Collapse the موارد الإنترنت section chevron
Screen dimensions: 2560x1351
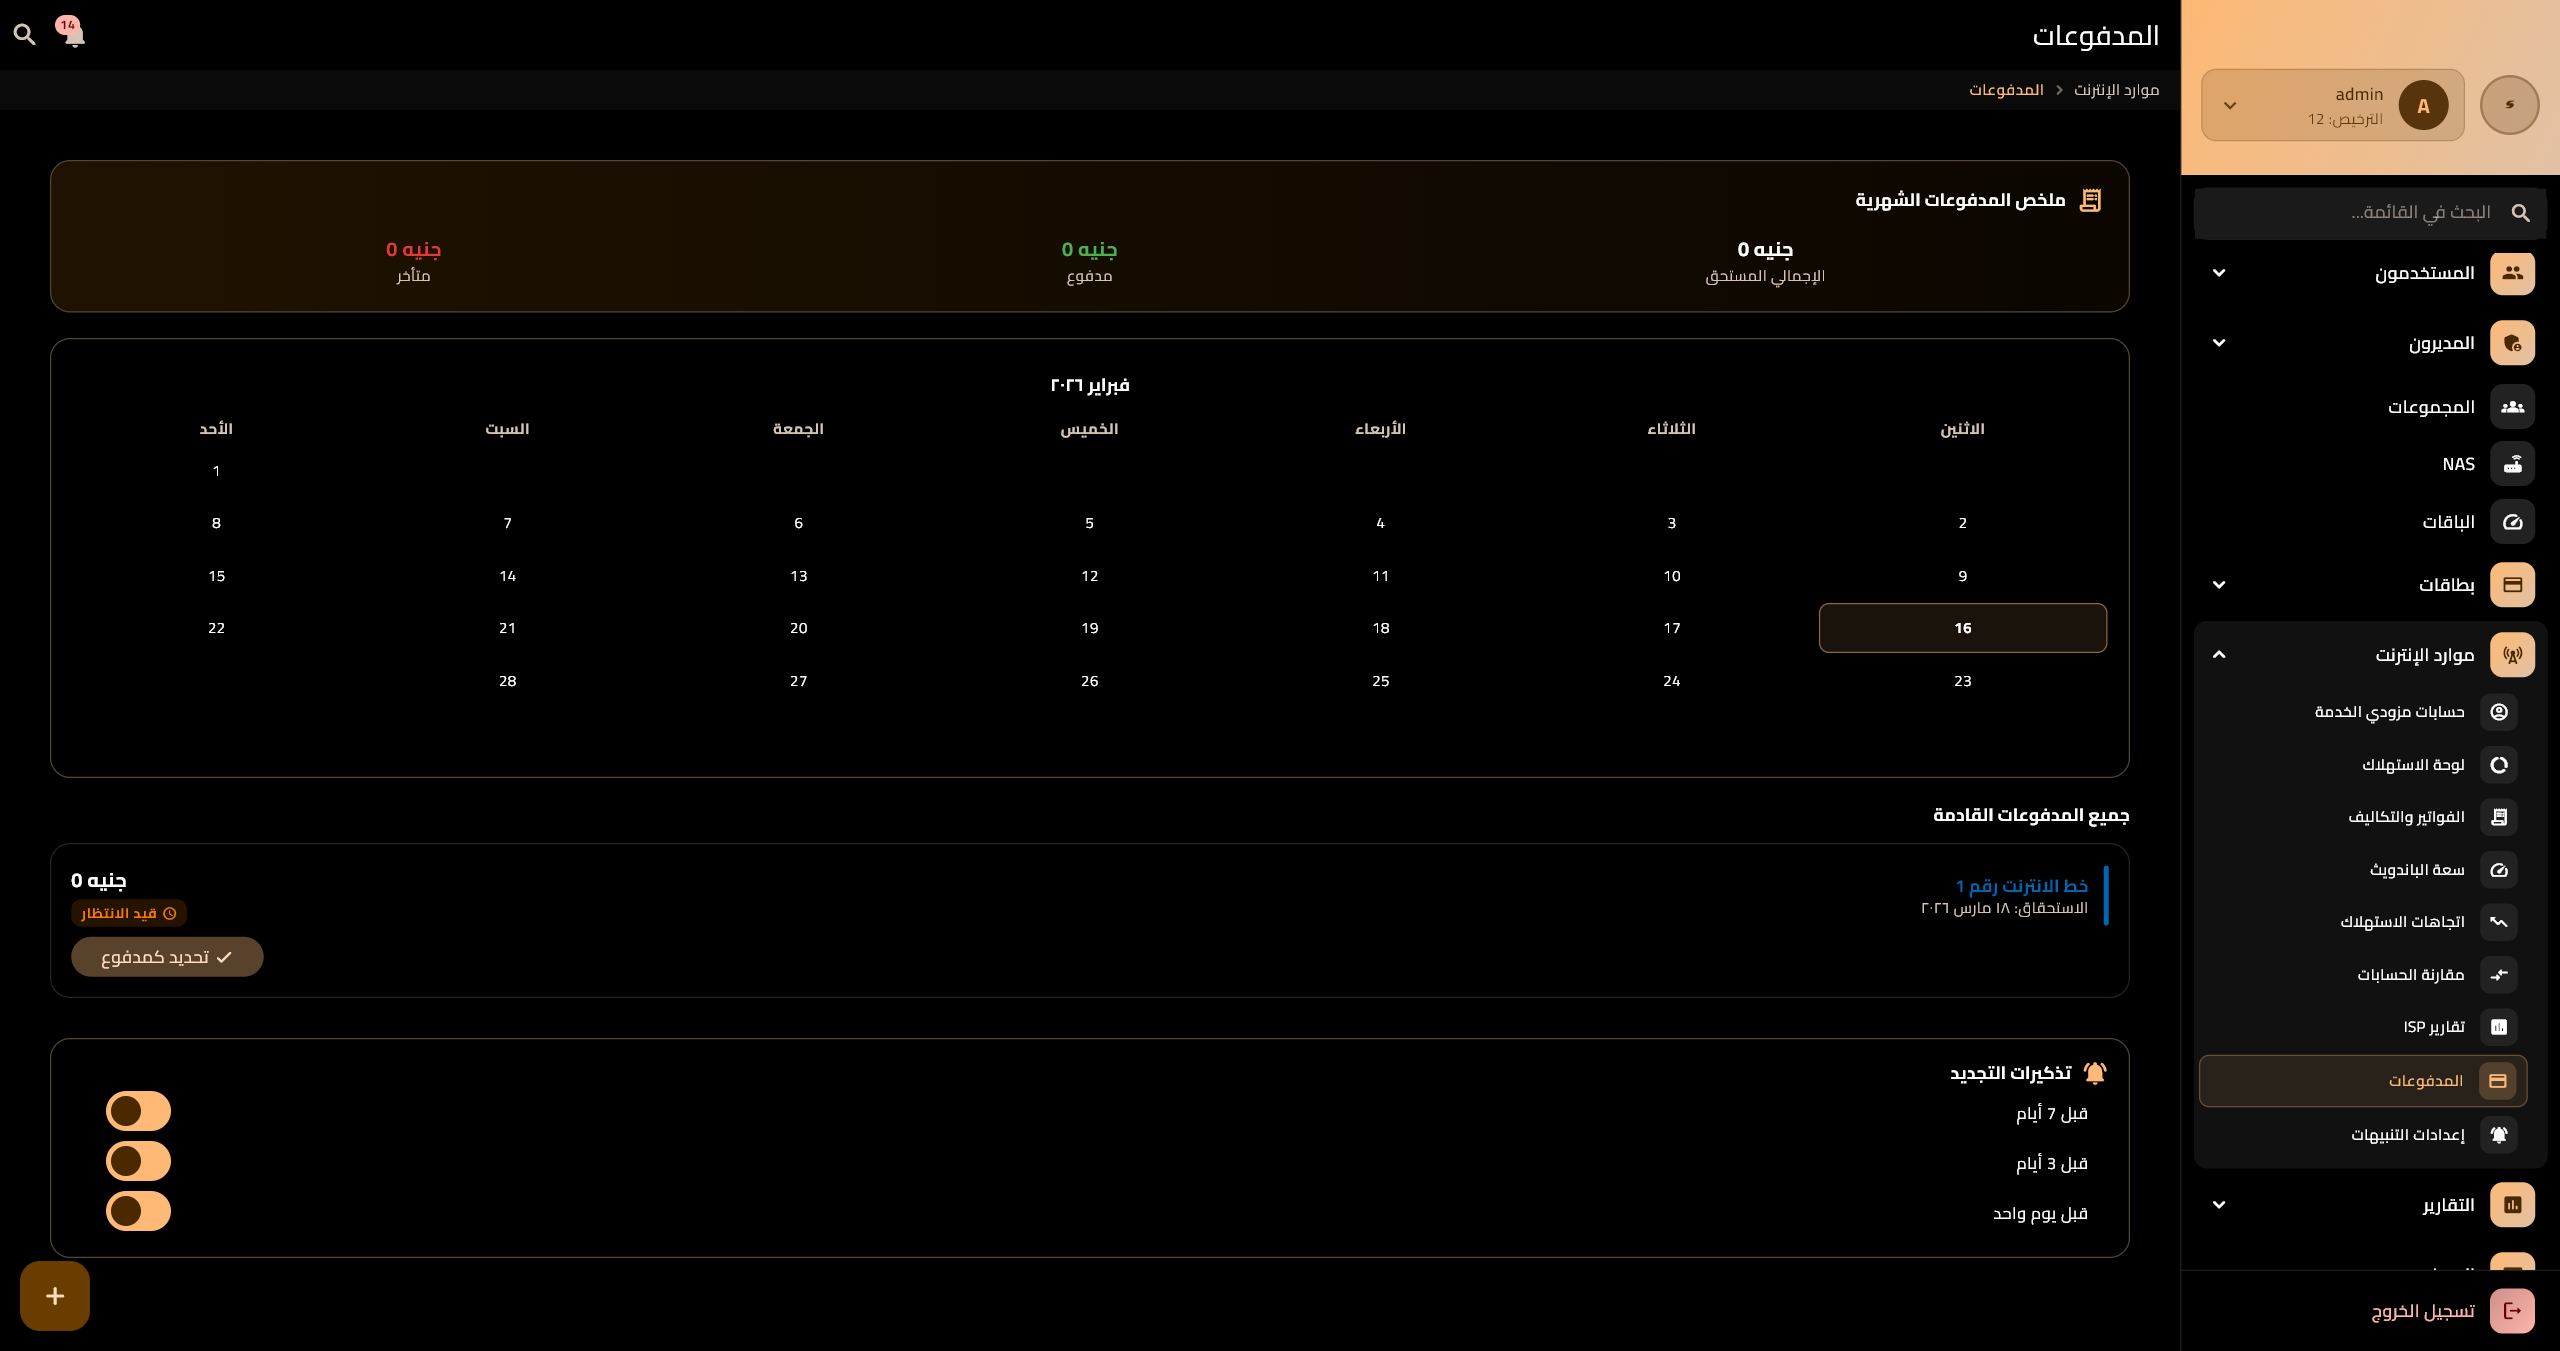(x=2219, y=655)
